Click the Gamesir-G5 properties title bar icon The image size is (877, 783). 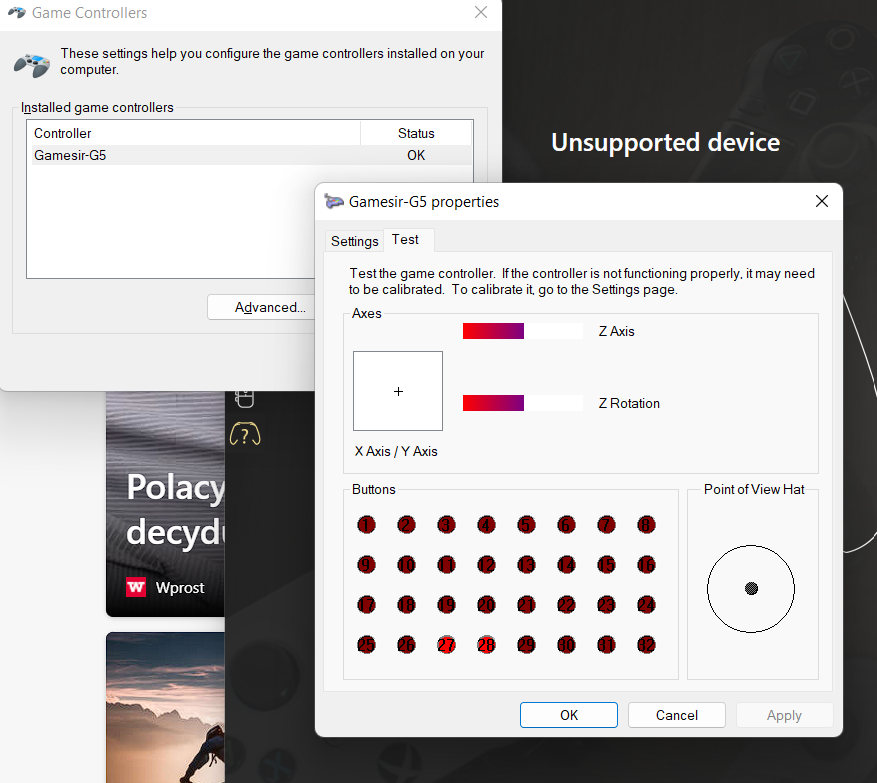(334, 201)
